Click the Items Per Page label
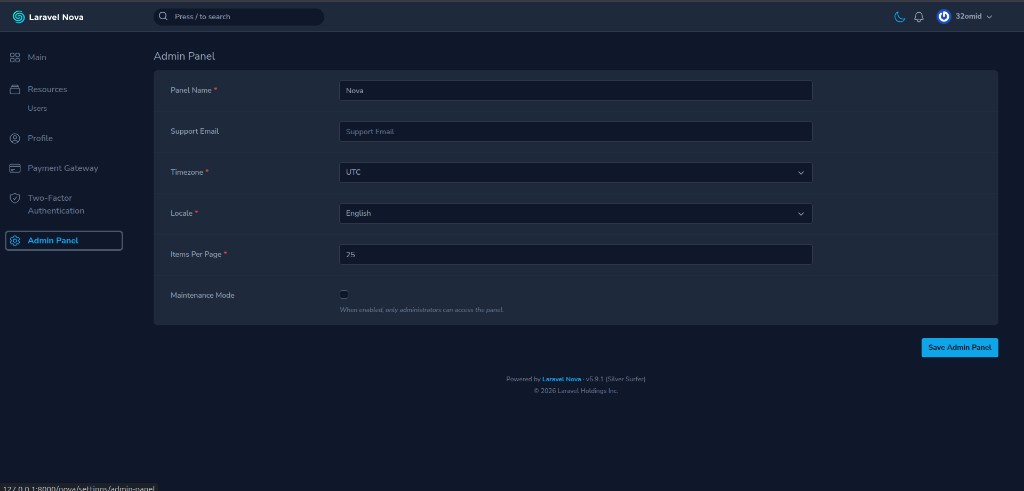Viewport: 1024px width, 491px height. [x=196, y=255]
